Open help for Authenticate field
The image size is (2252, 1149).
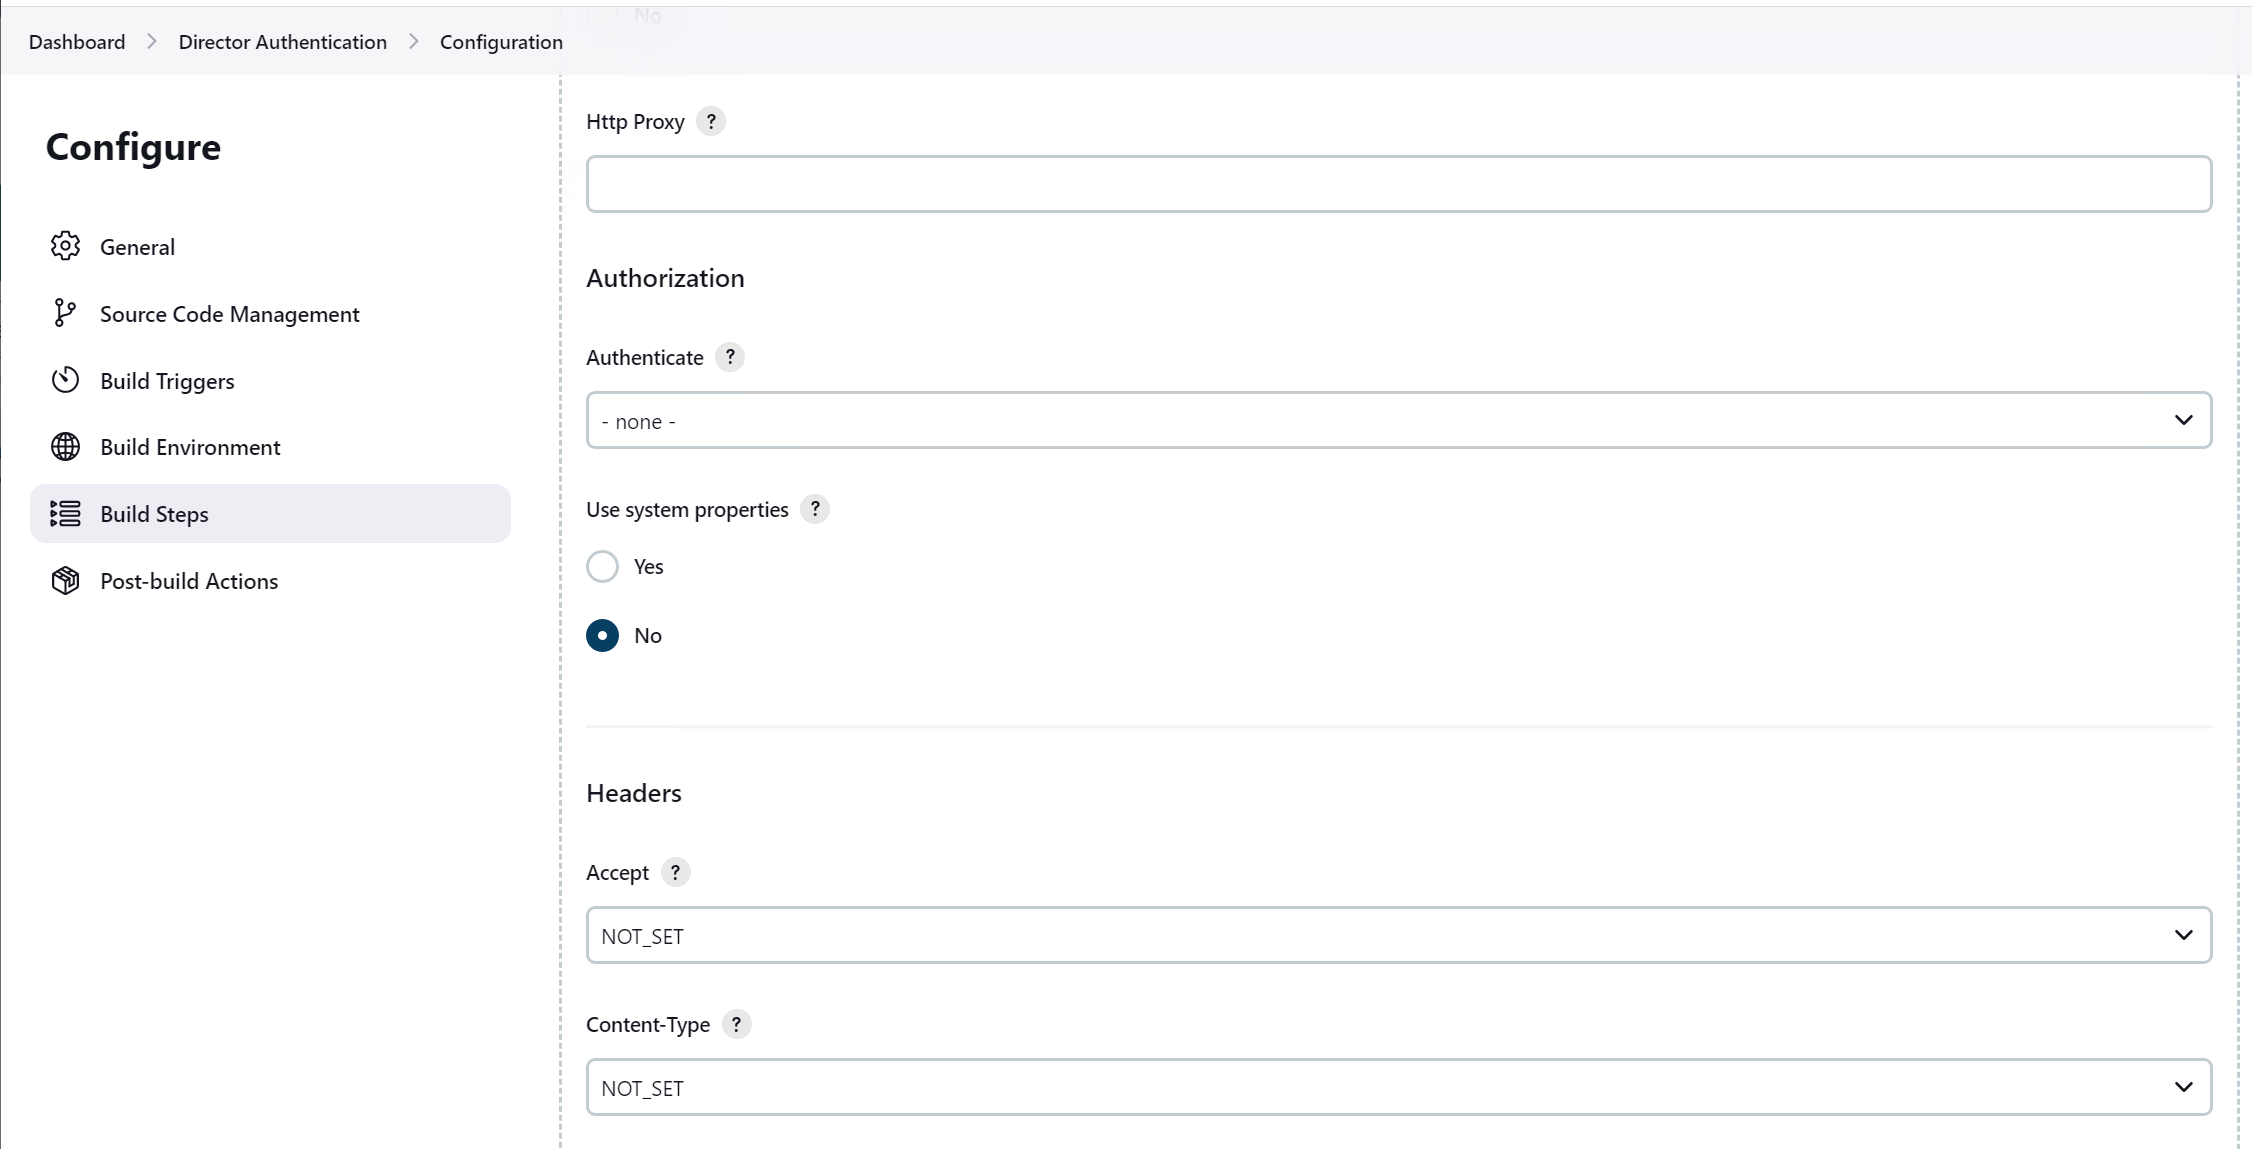(x=730, y=358)
